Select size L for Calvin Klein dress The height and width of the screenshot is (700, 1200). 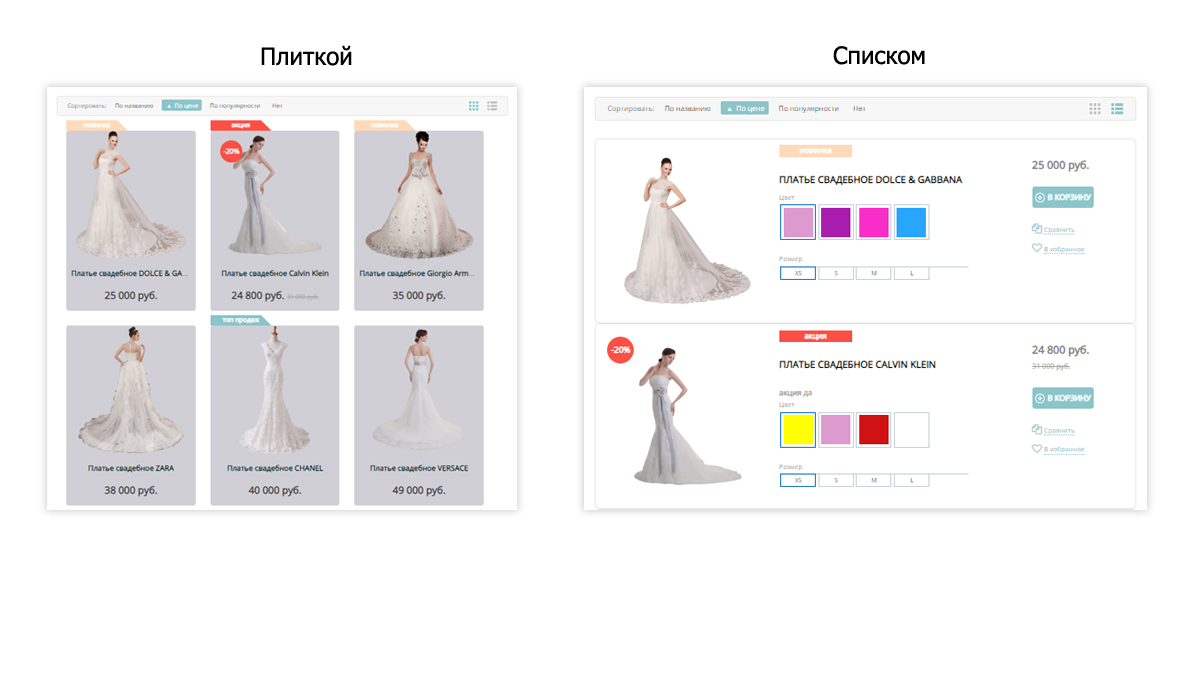(x=912, y=480)
